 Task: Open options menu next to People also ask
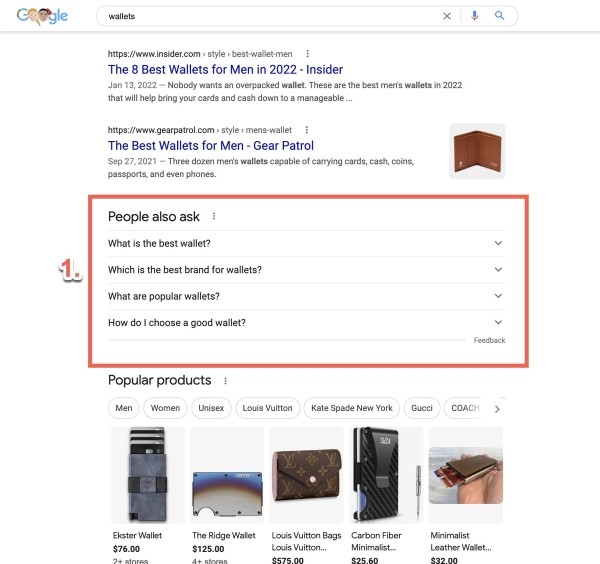[214, 217]
